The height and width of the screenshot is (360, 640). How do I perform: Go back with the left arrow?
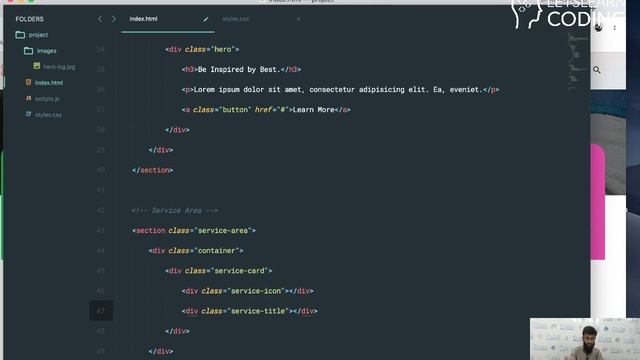click(100, 19)
